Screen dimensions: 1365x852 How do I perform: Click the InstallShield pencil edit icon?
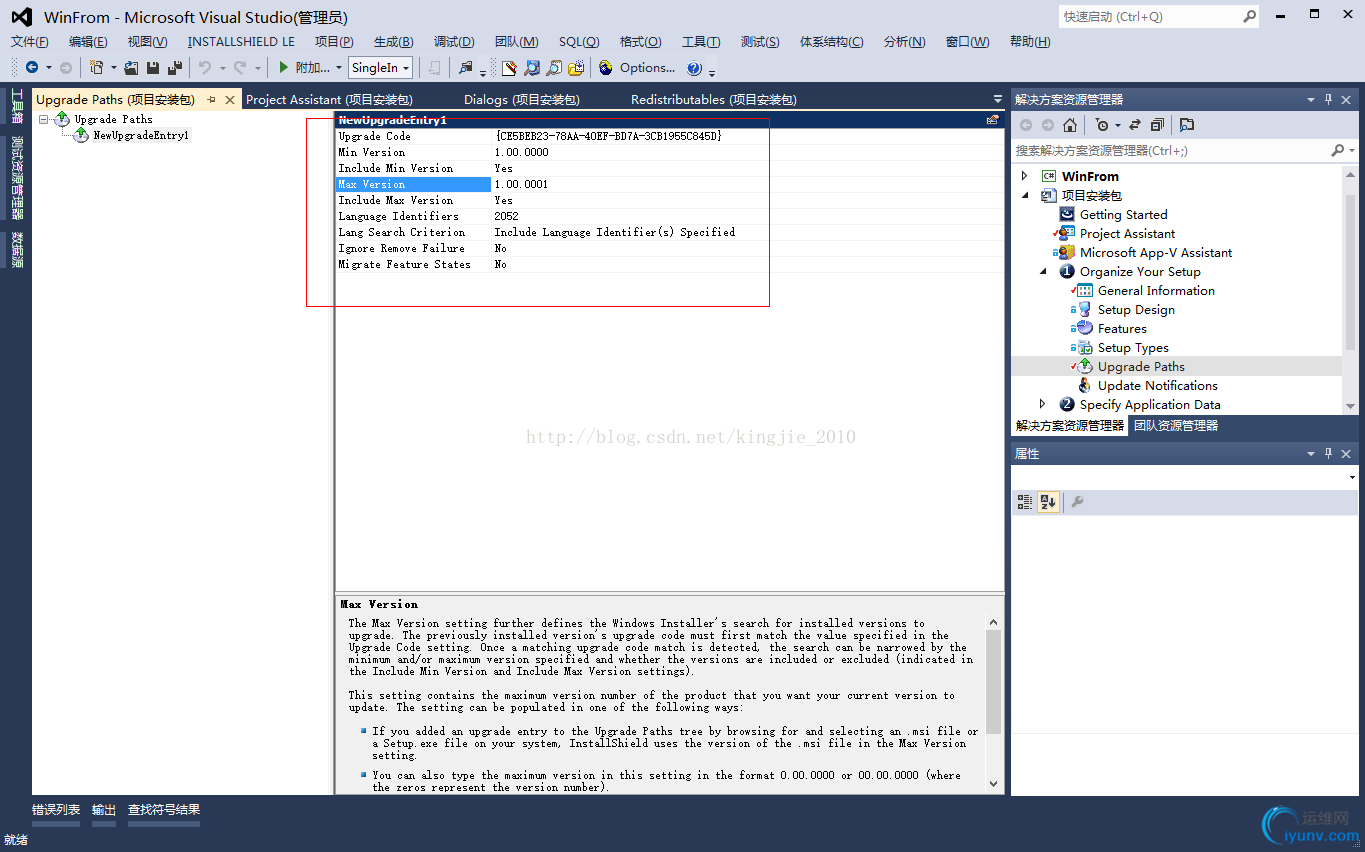[509, 67]
